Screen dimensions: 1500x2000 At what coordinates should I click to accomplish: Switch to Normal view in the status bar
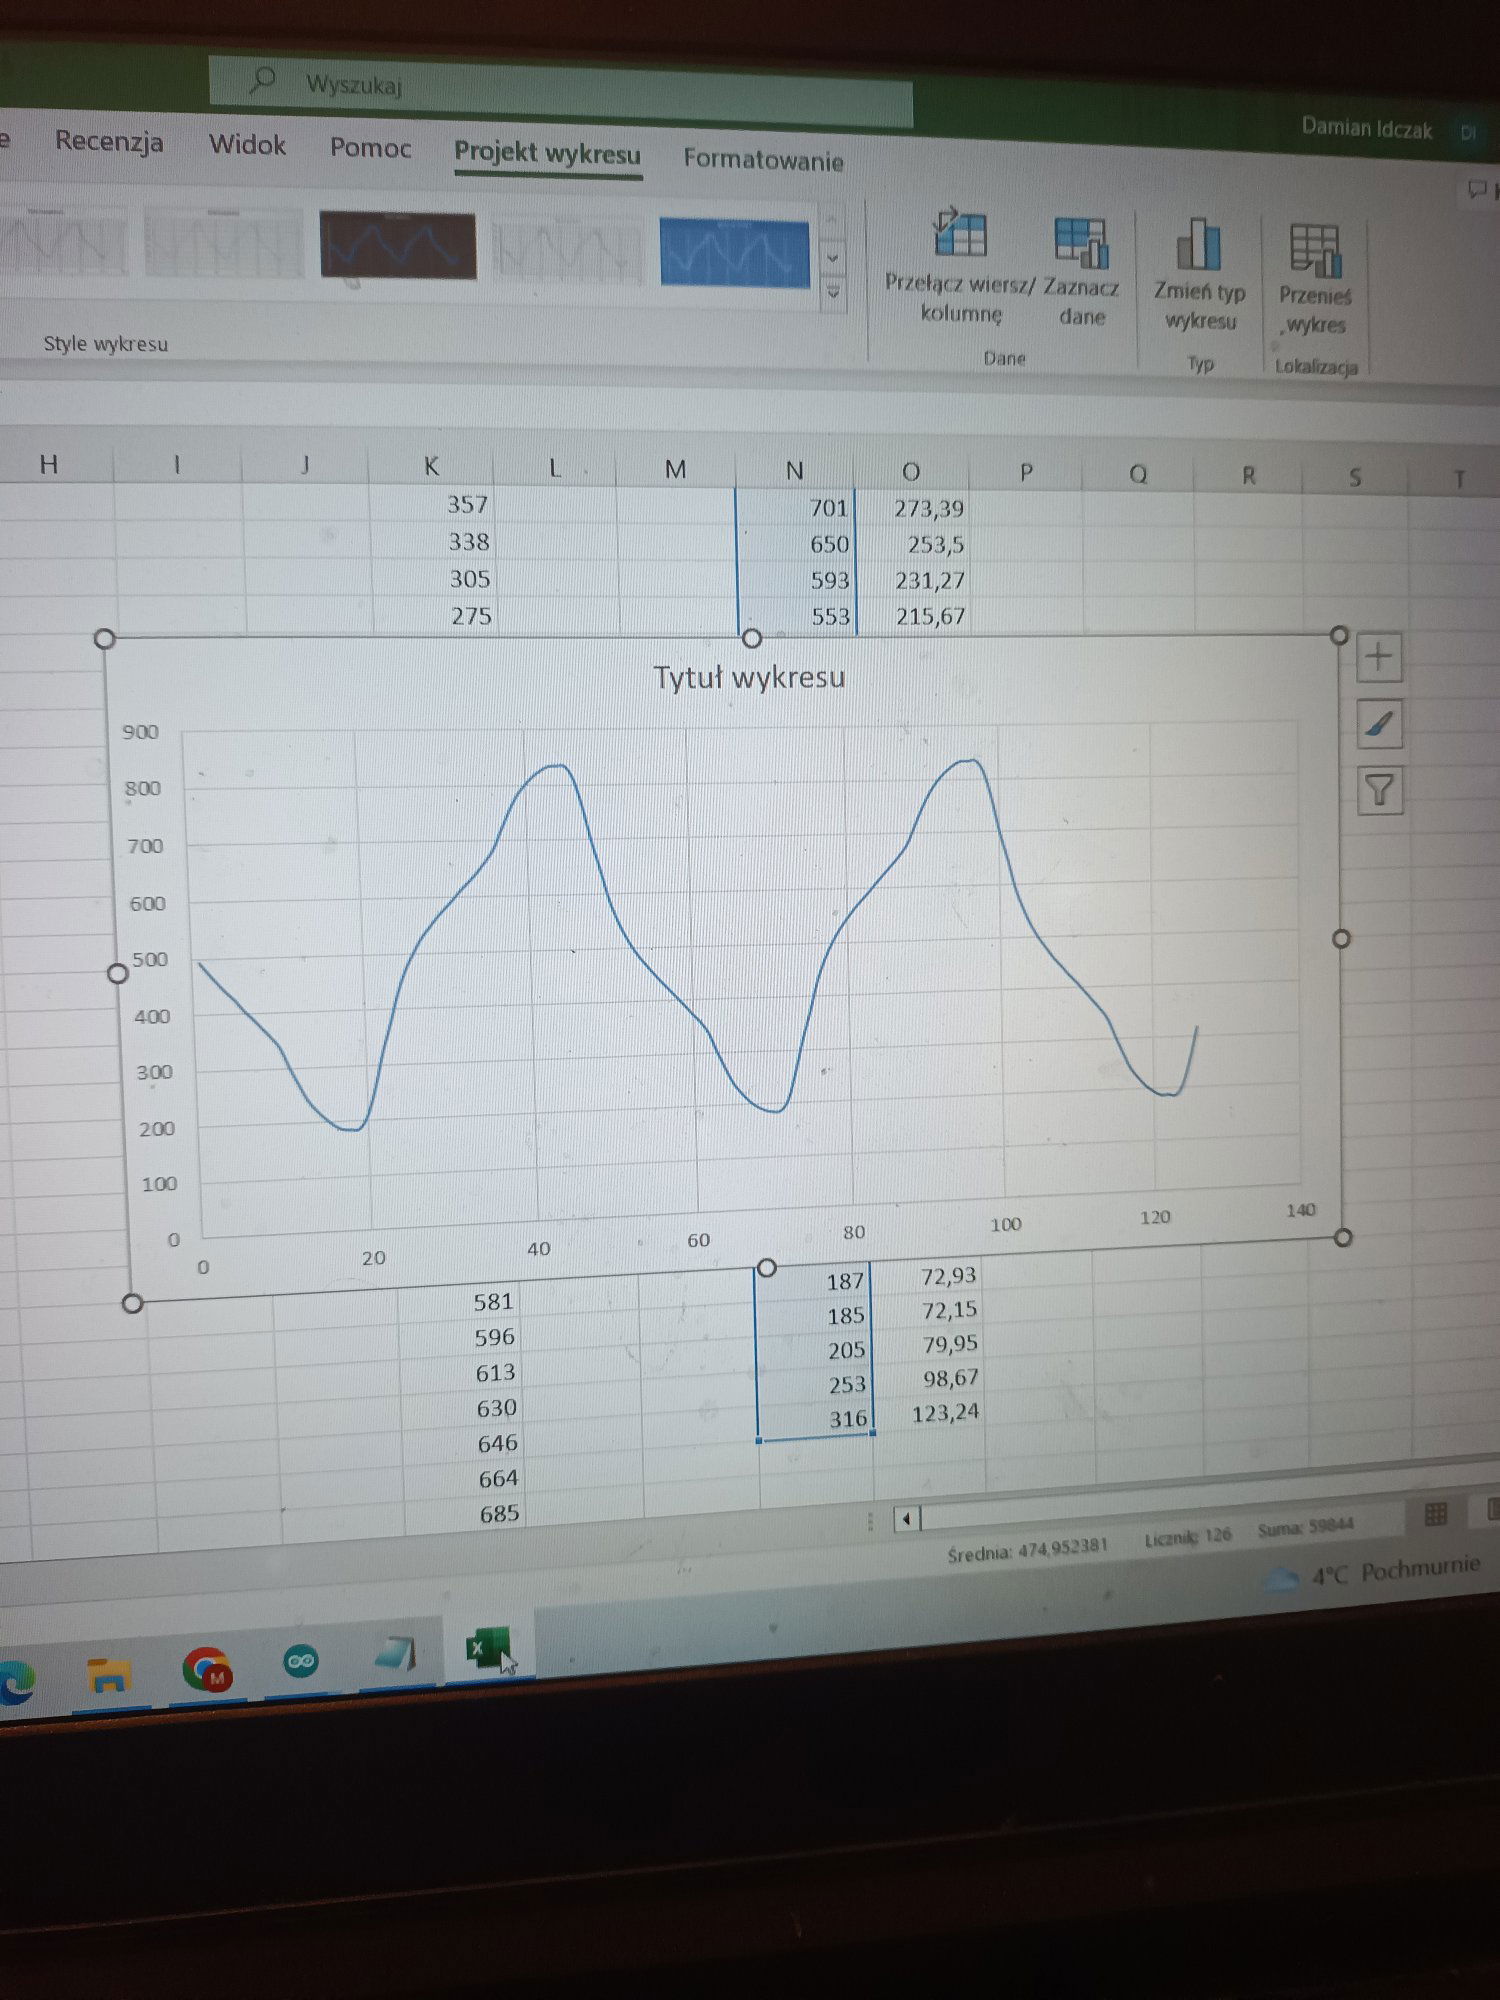pyautogui.click(x=1436, y=1514)
